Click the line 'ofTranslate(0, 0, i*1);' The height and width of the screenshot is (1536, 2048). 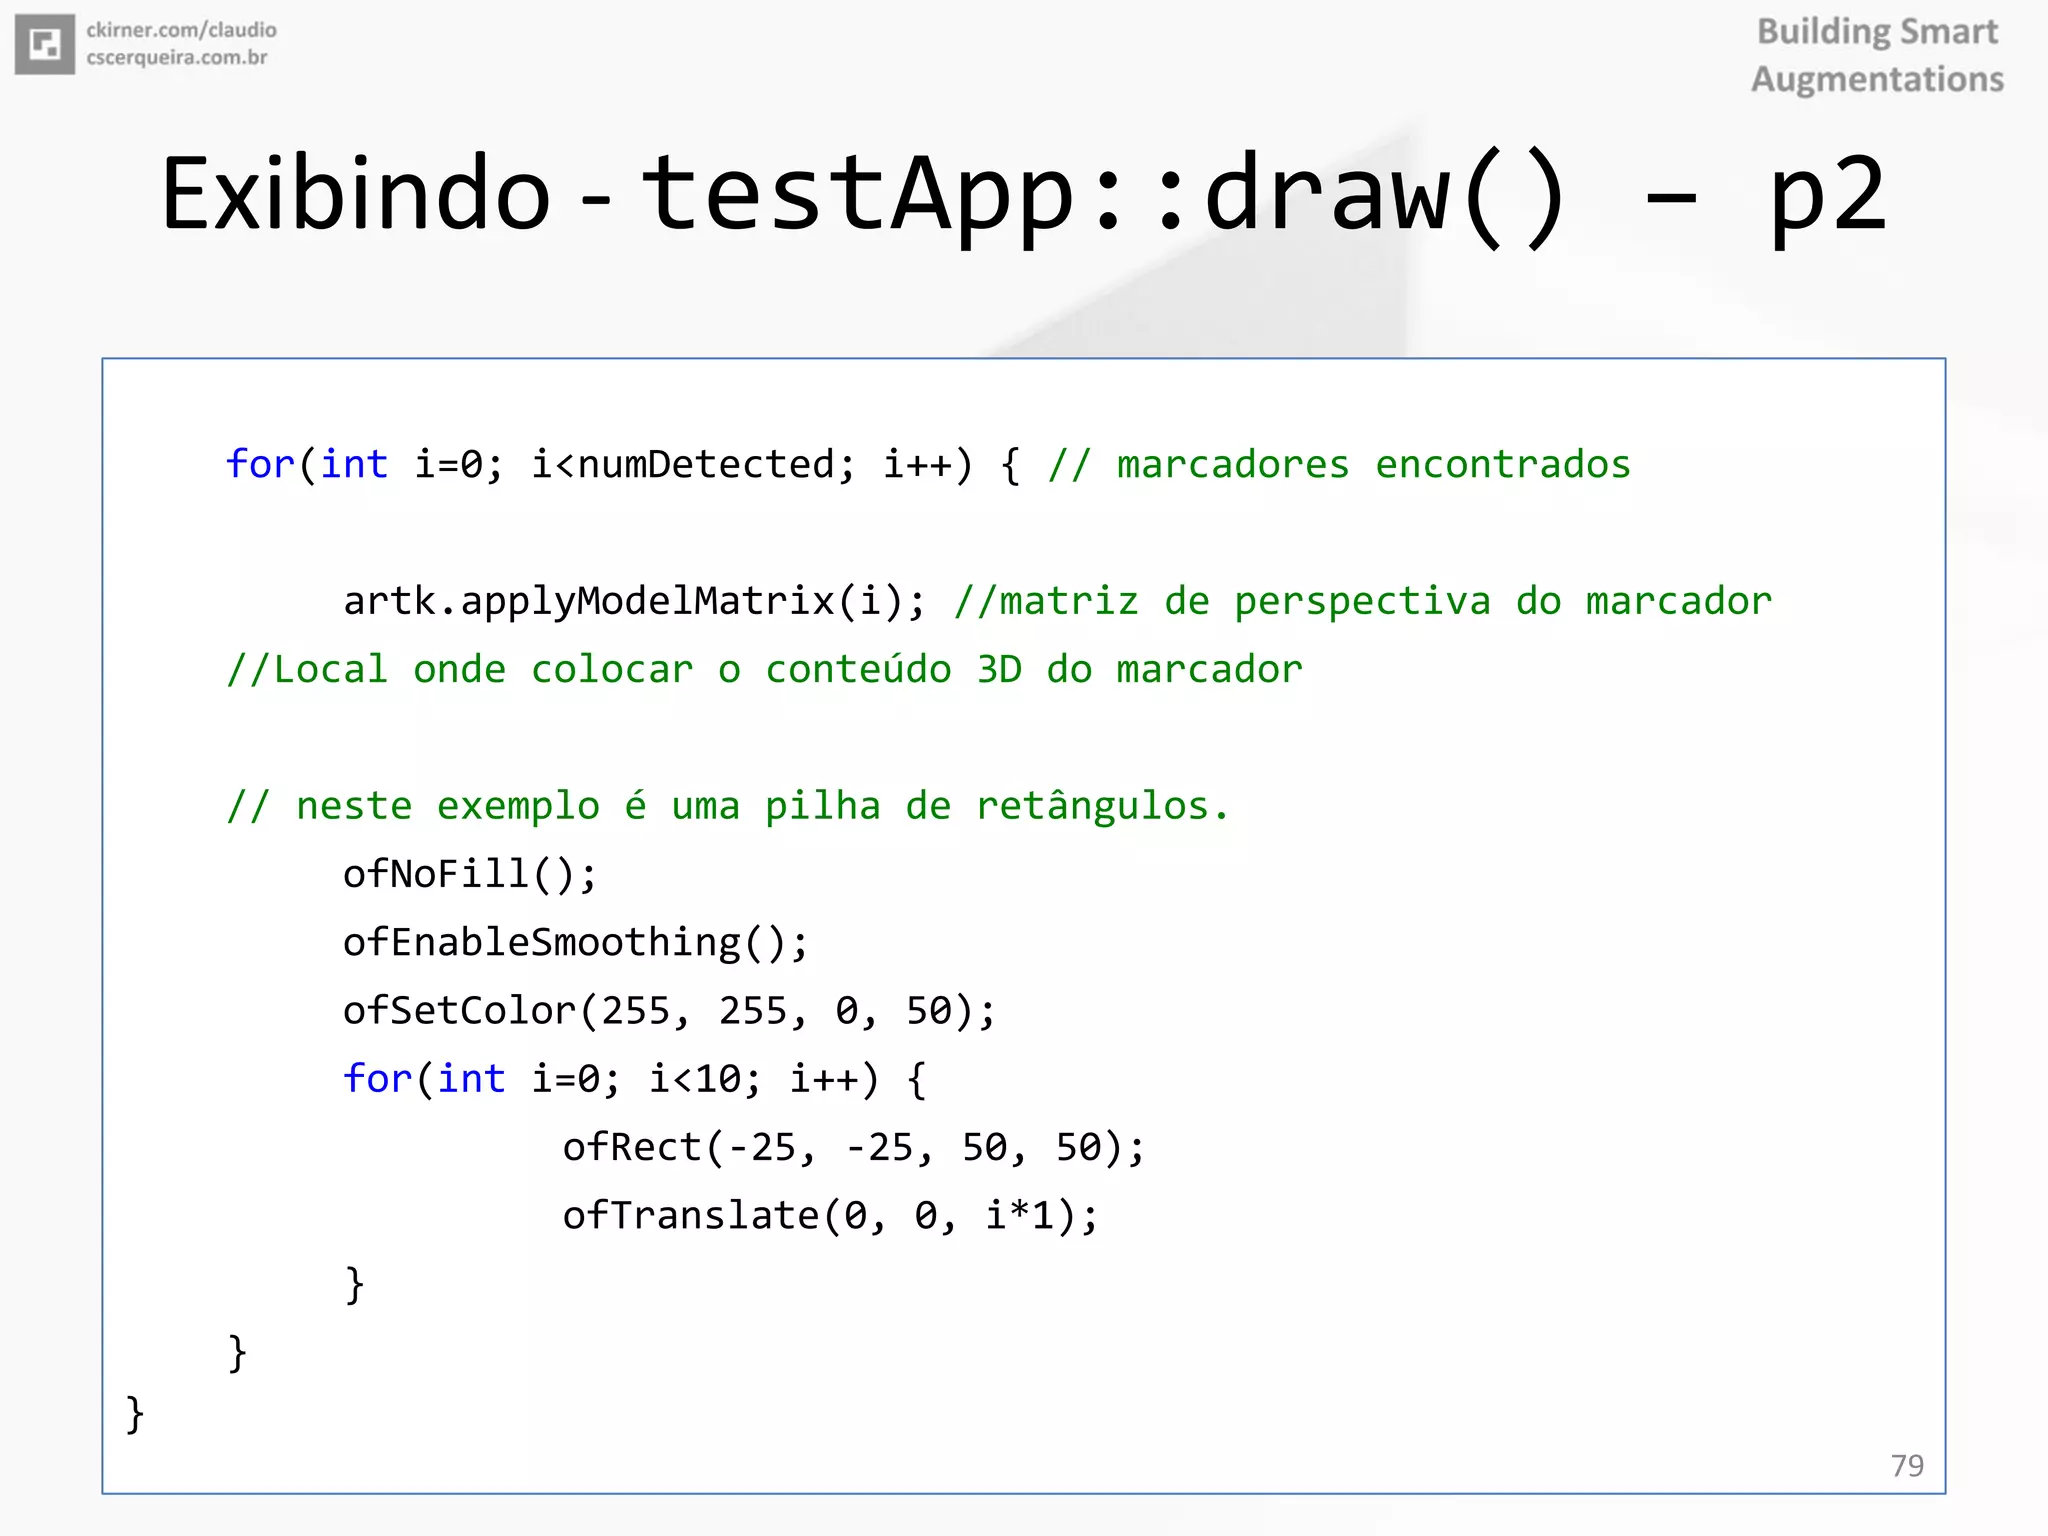[x=830, y=1216]
